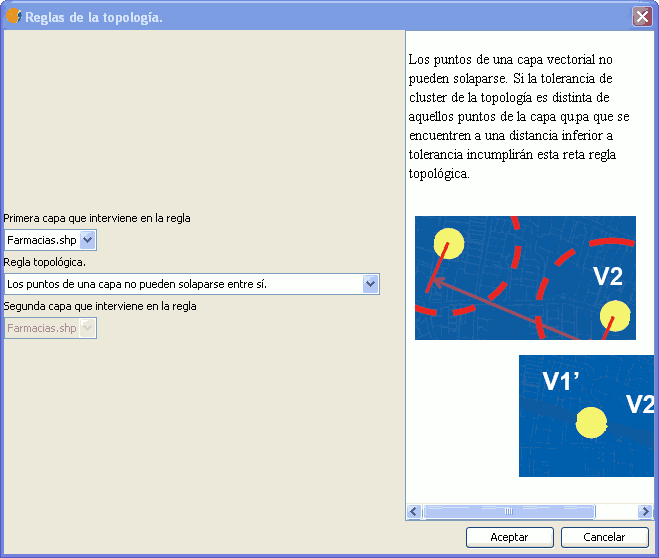Viewport: 659px width, 558px height.
Task: Click the first diagram with V2 label
Action: tap(525, 278)
